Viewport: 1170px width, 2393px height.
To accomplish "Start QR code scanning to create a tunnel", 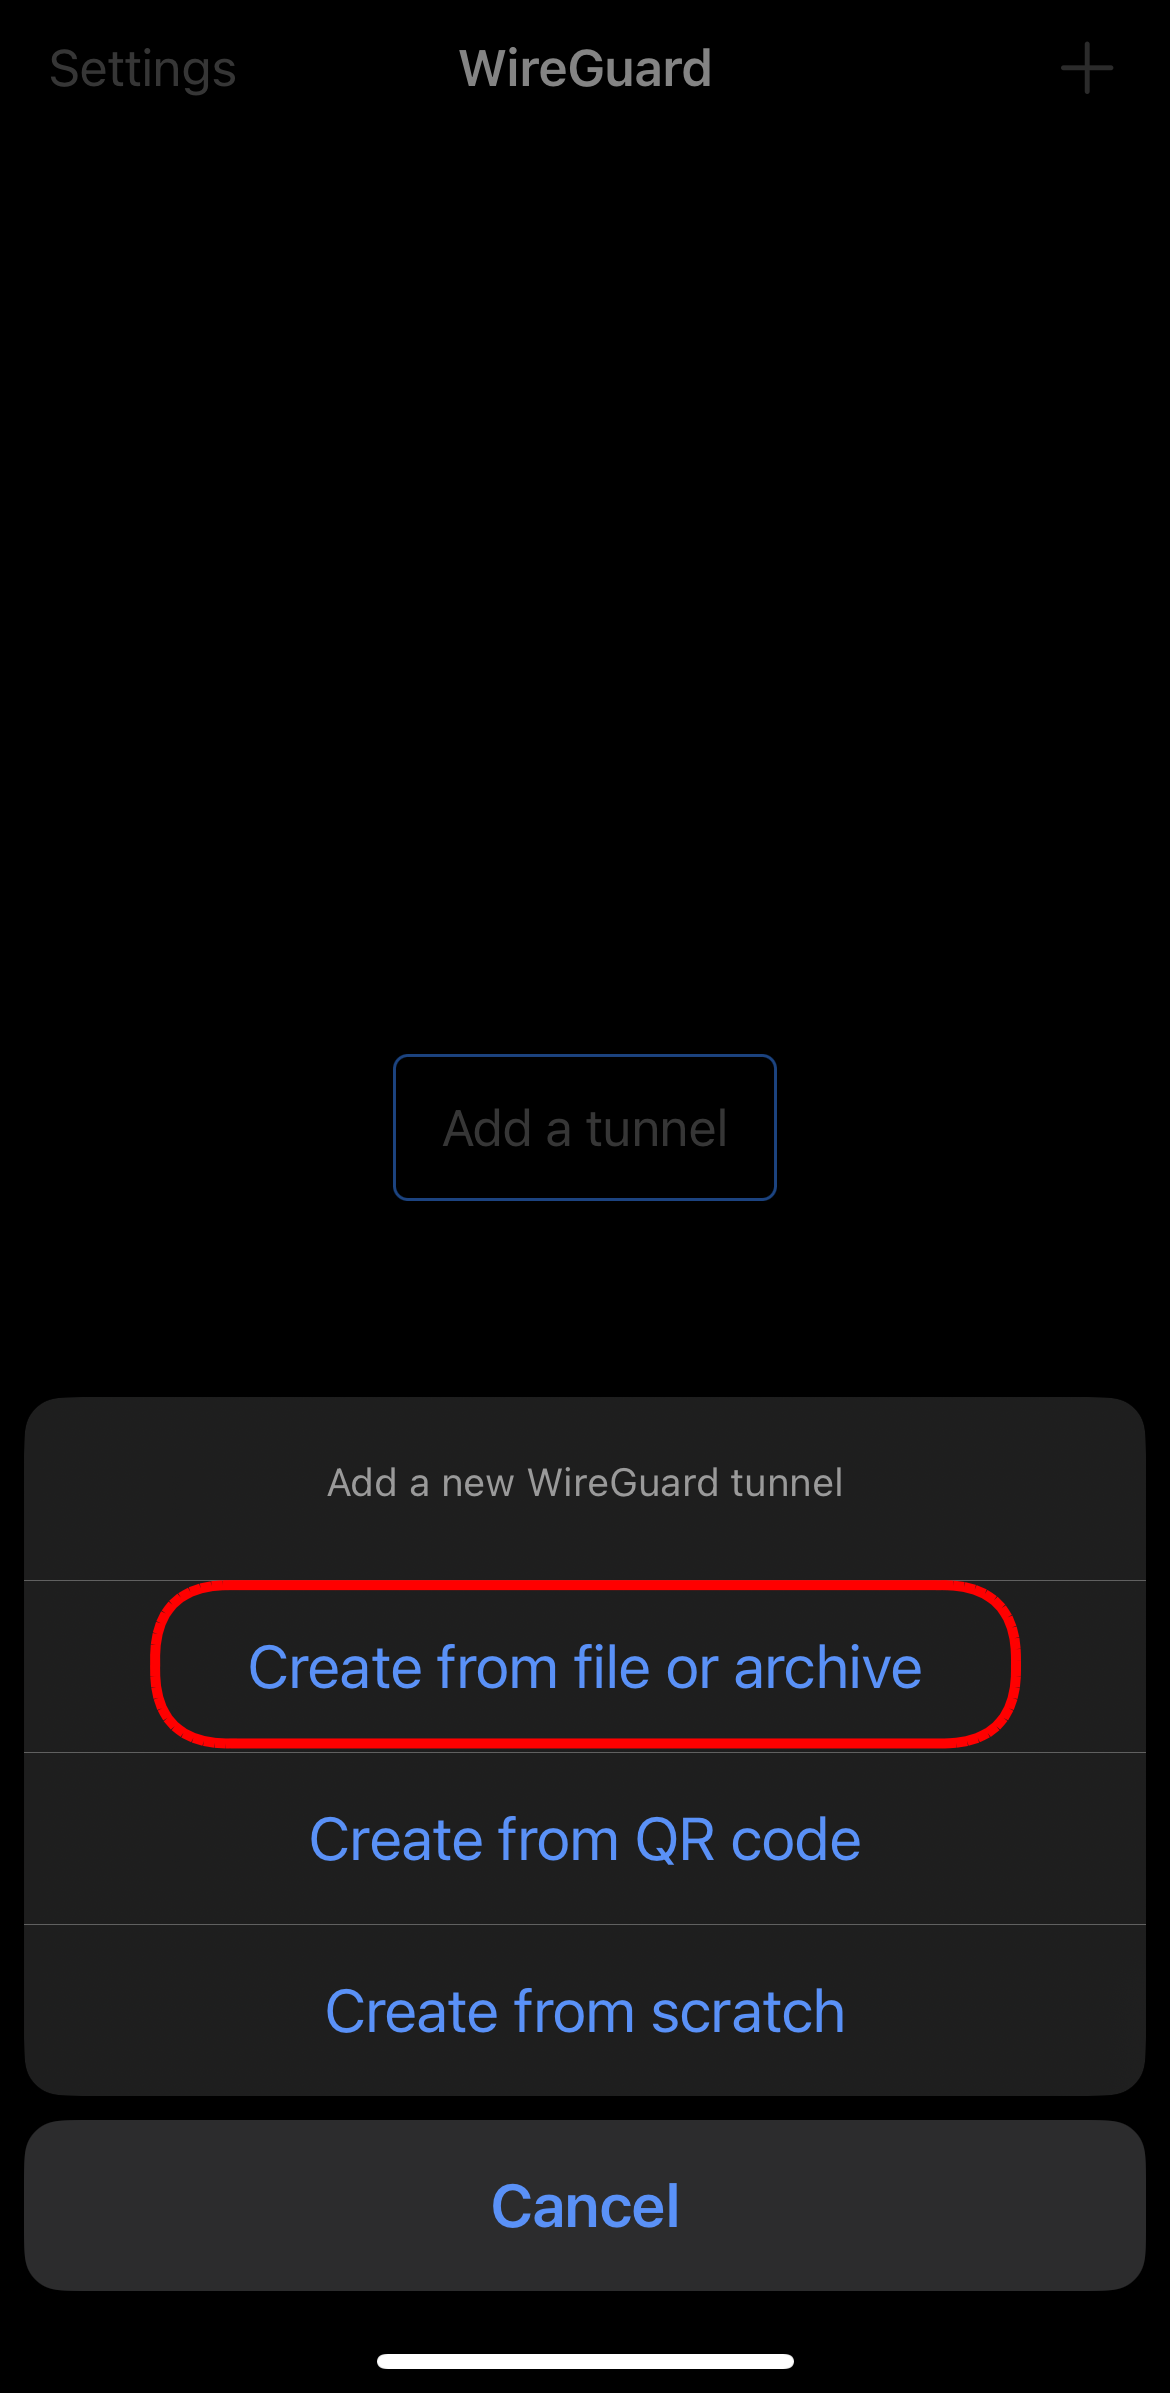I will tap(585, 1839).
